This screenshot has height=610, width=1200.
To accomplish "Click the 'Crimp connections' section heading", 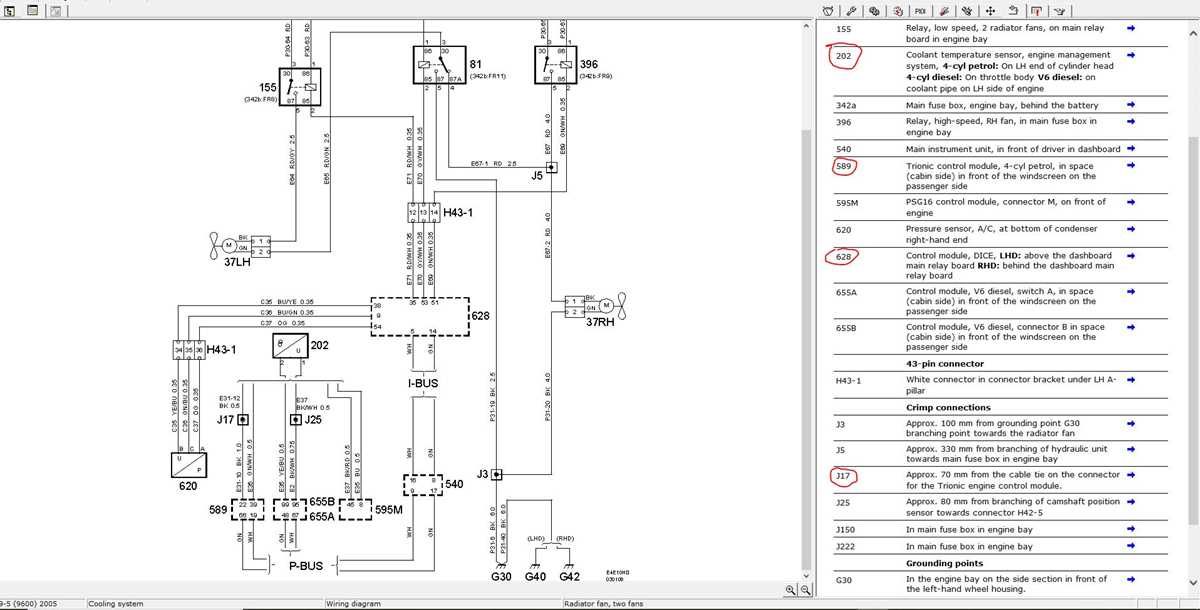I will (948, 407).
